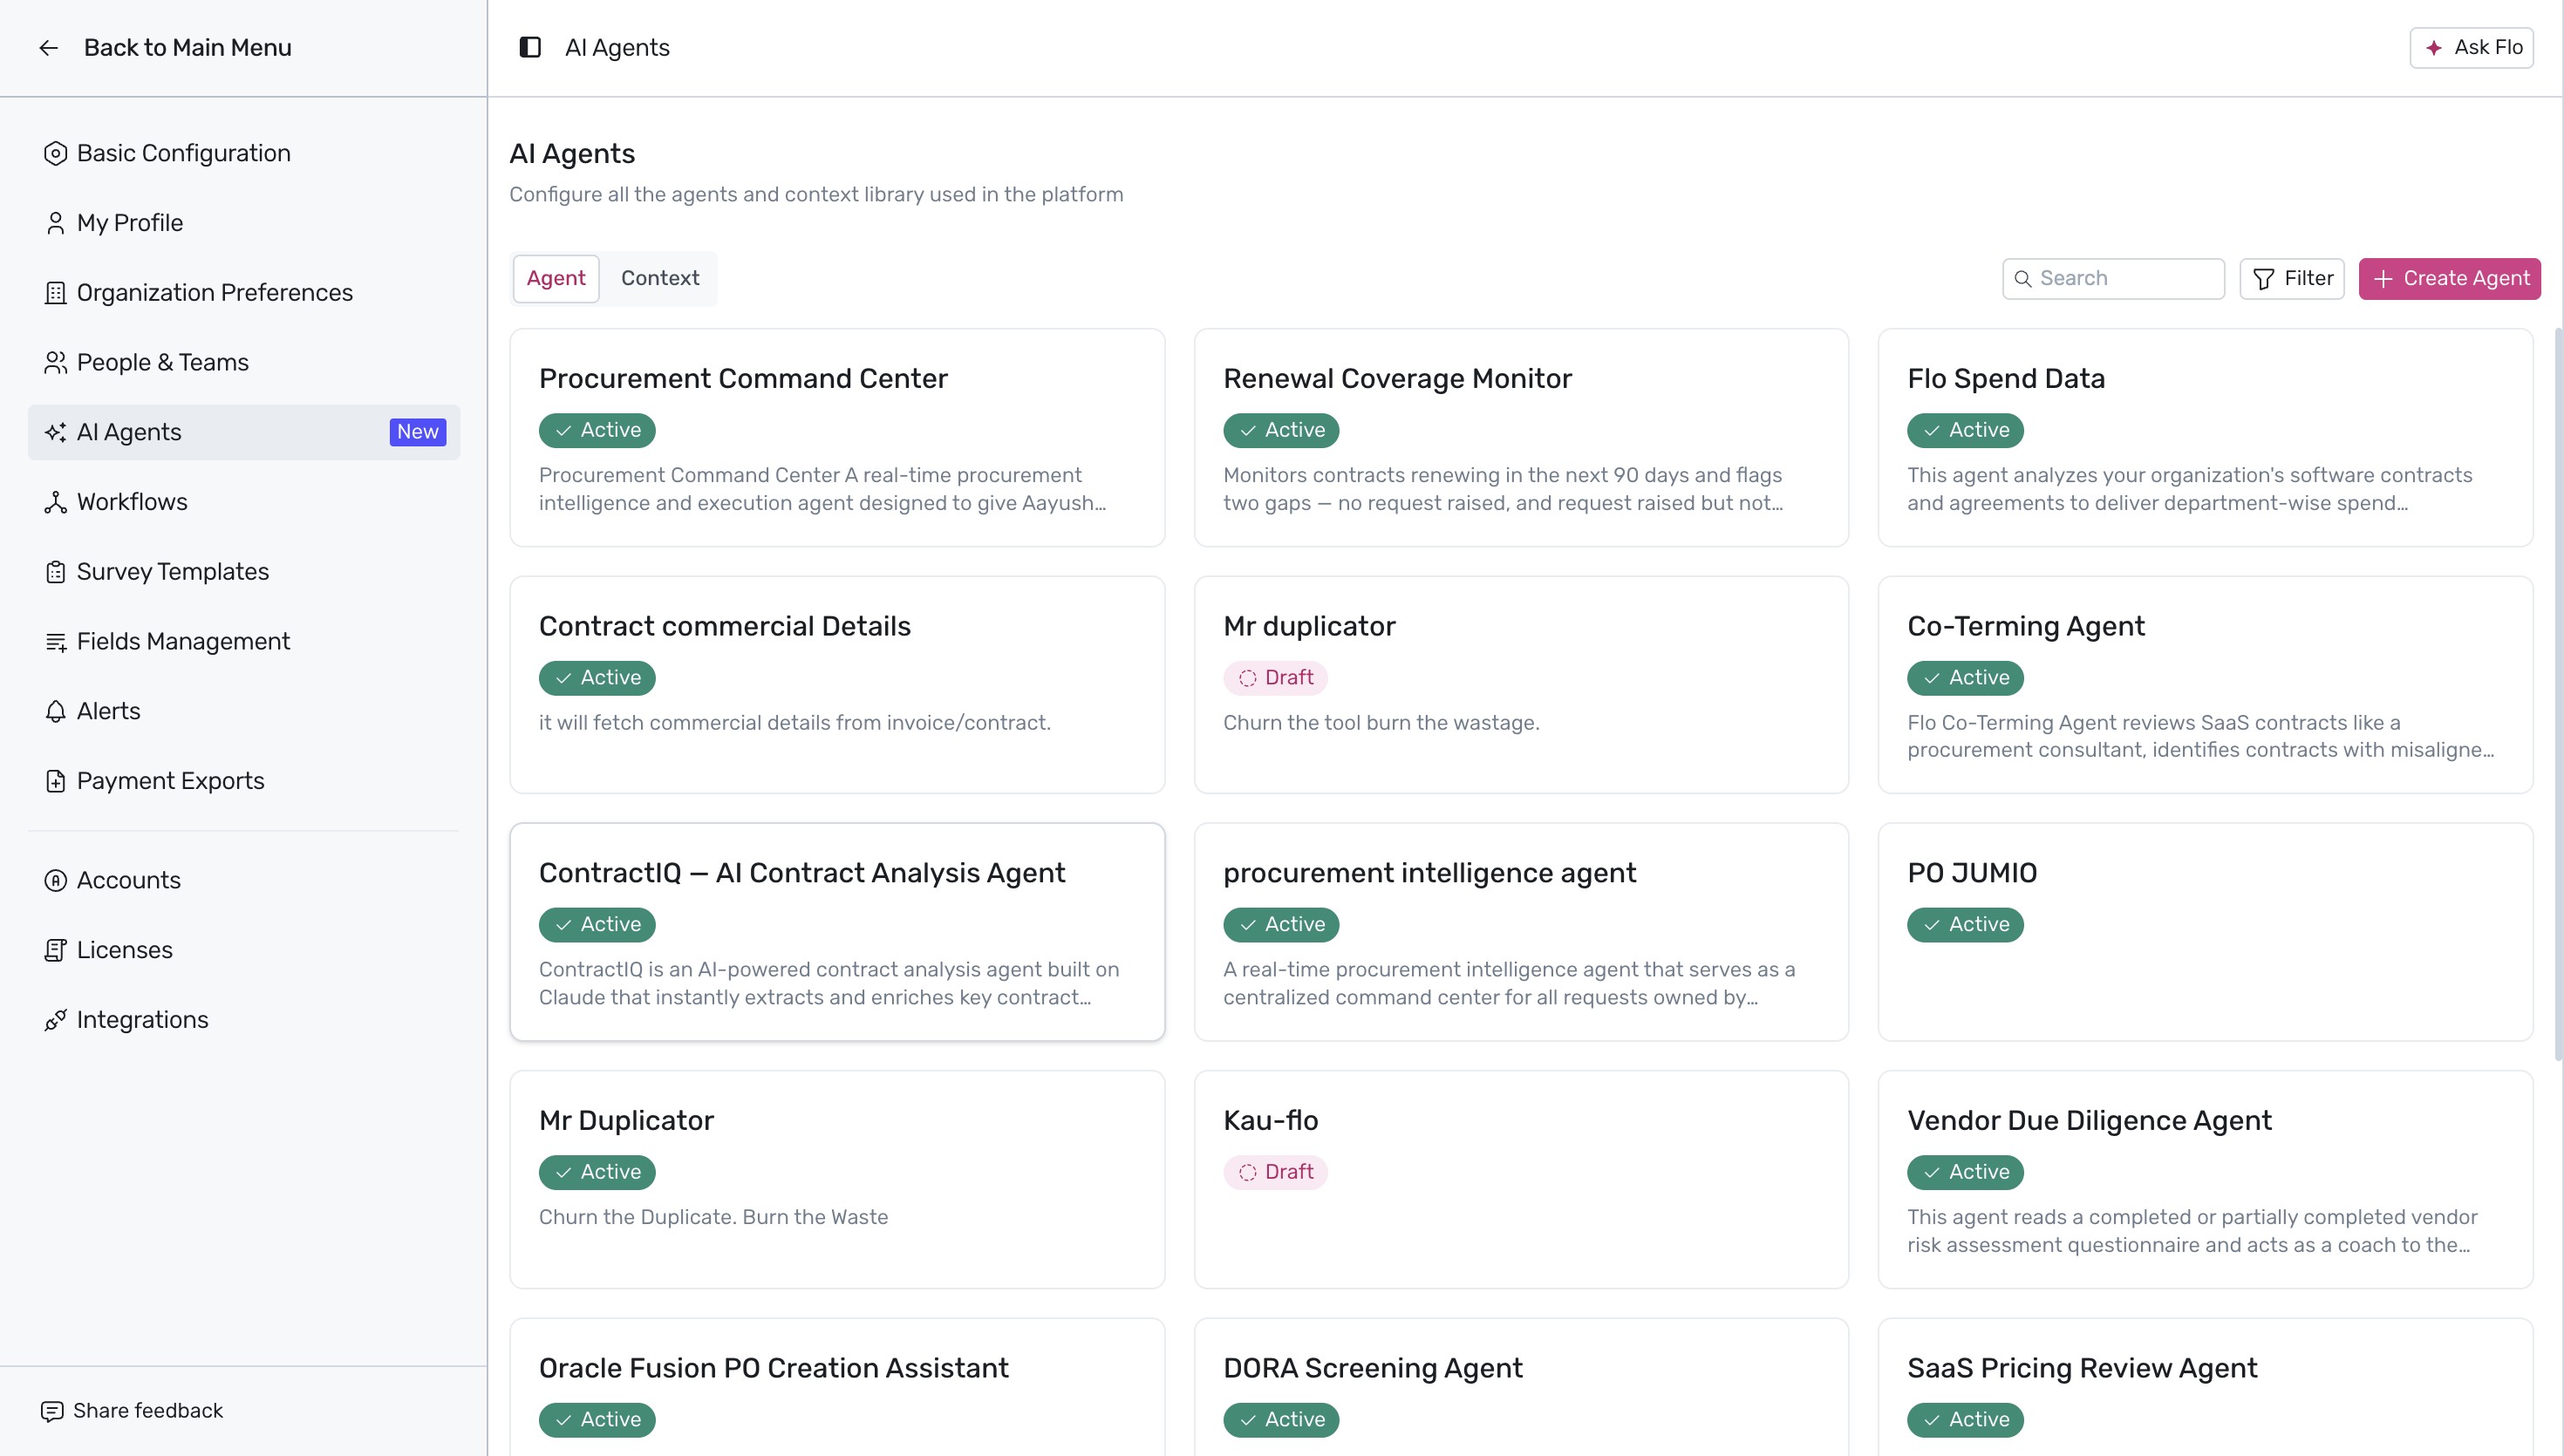
Task: Click the Draft status badge on Kau-flo
Action: tap(1275, 1172)
